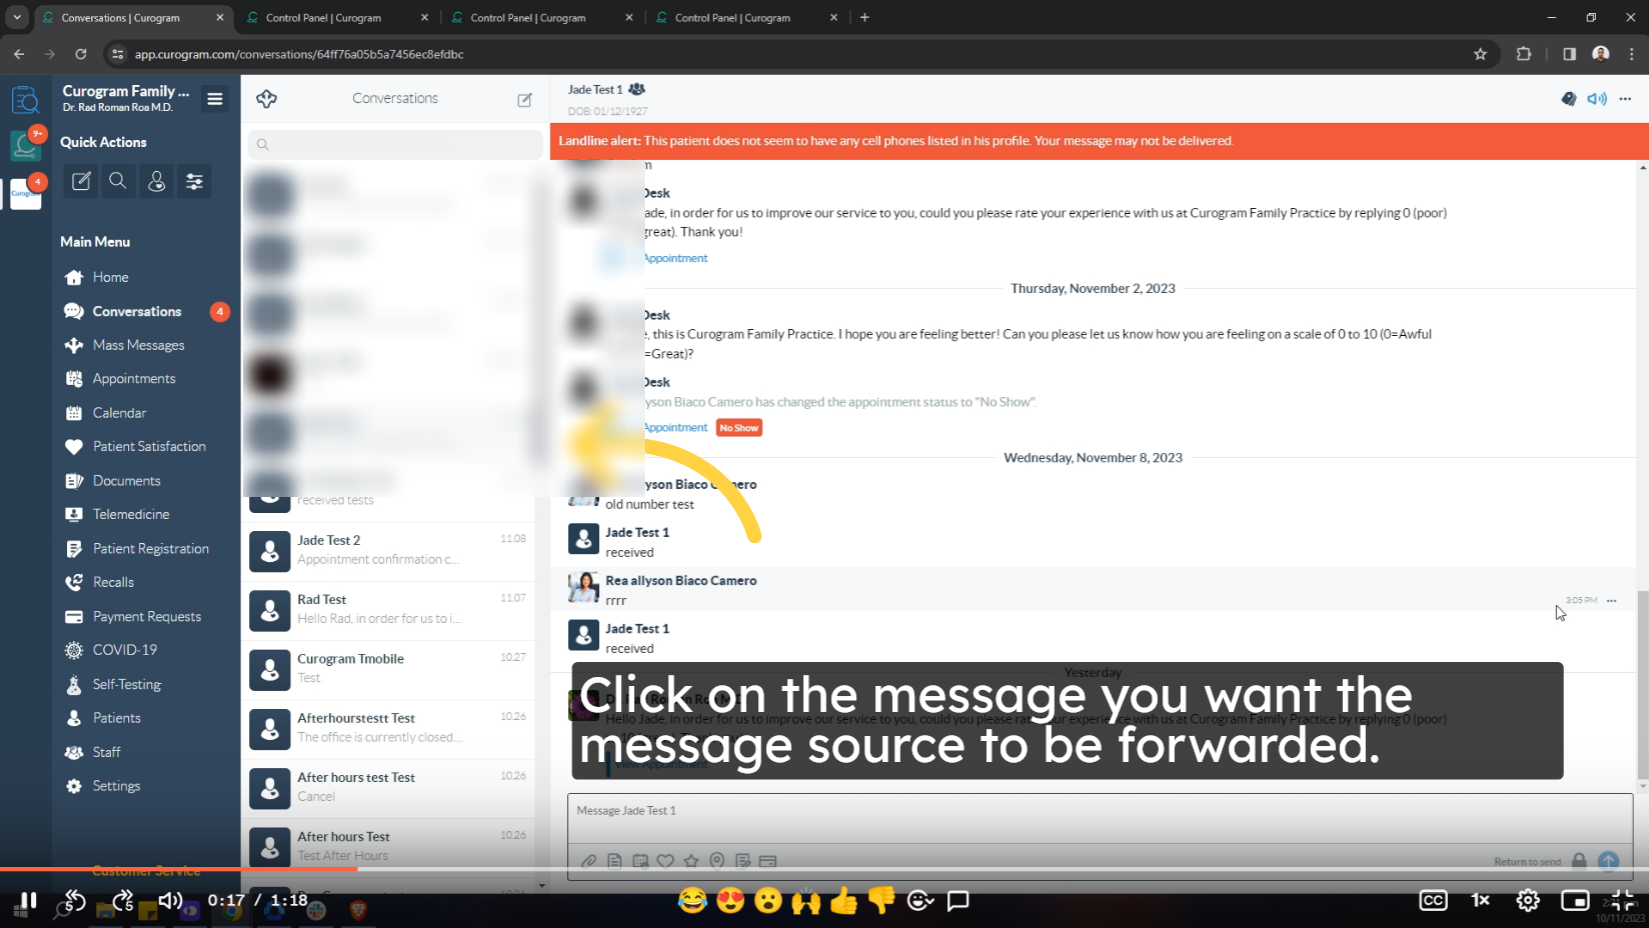Bookmark this page with the star icon
This screenshot has height=928, width=1649.
click(x=1480, y=54)
